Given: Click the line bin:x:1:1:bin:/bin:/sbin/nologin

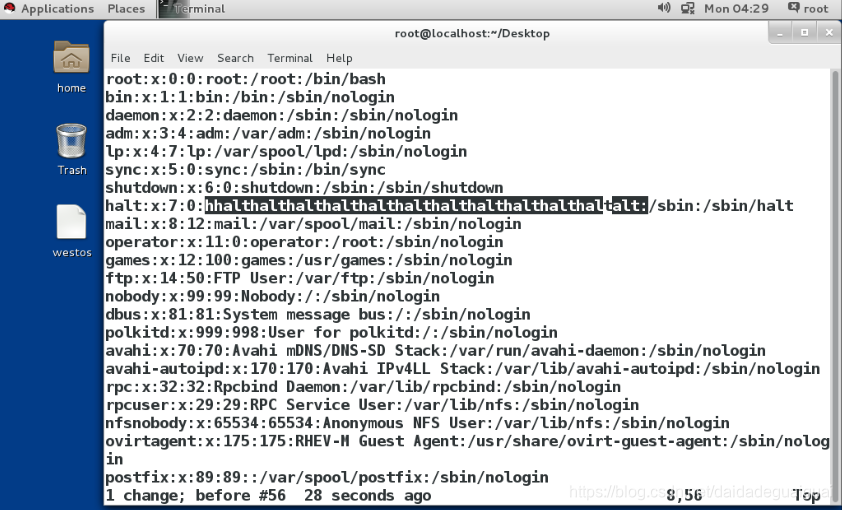Looking at the screenshot, I should (x=250, y=97).
